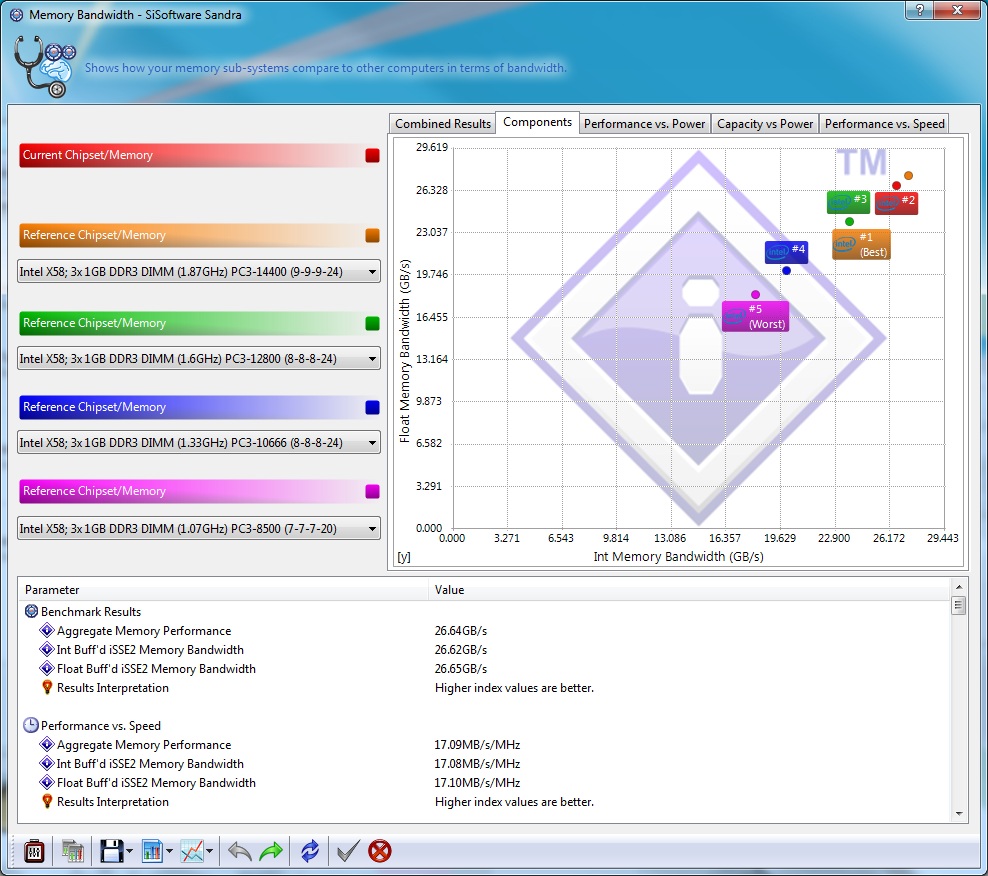Image resolution: width=988 pixels, height=876 pixels.
Task: Select the Components tab
Action: (x=537, y=122)
